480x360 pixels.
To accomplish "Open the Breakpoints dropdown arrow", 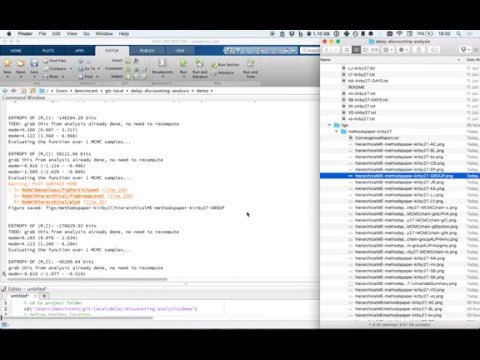I will click(162, 77).
